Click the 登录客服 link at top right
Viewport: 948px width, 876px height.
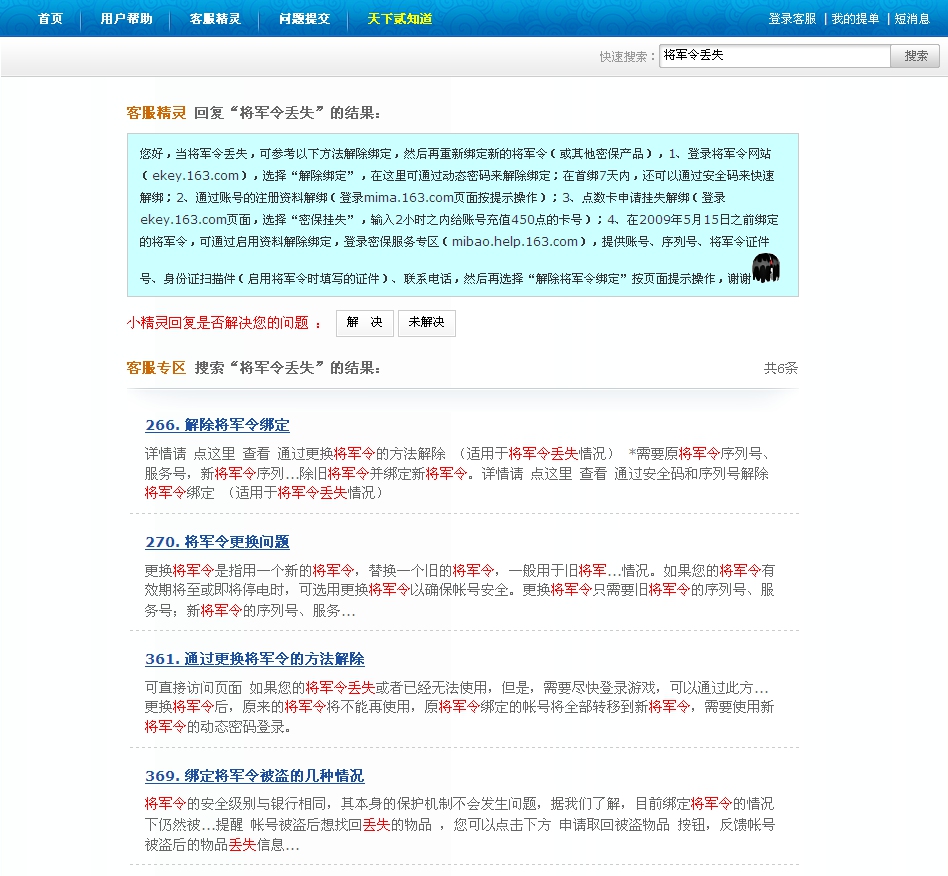tap(792, 19)
